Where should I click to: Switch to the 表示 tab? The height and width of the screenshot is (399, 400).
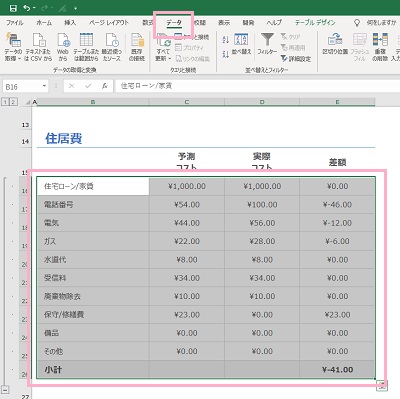224,23
